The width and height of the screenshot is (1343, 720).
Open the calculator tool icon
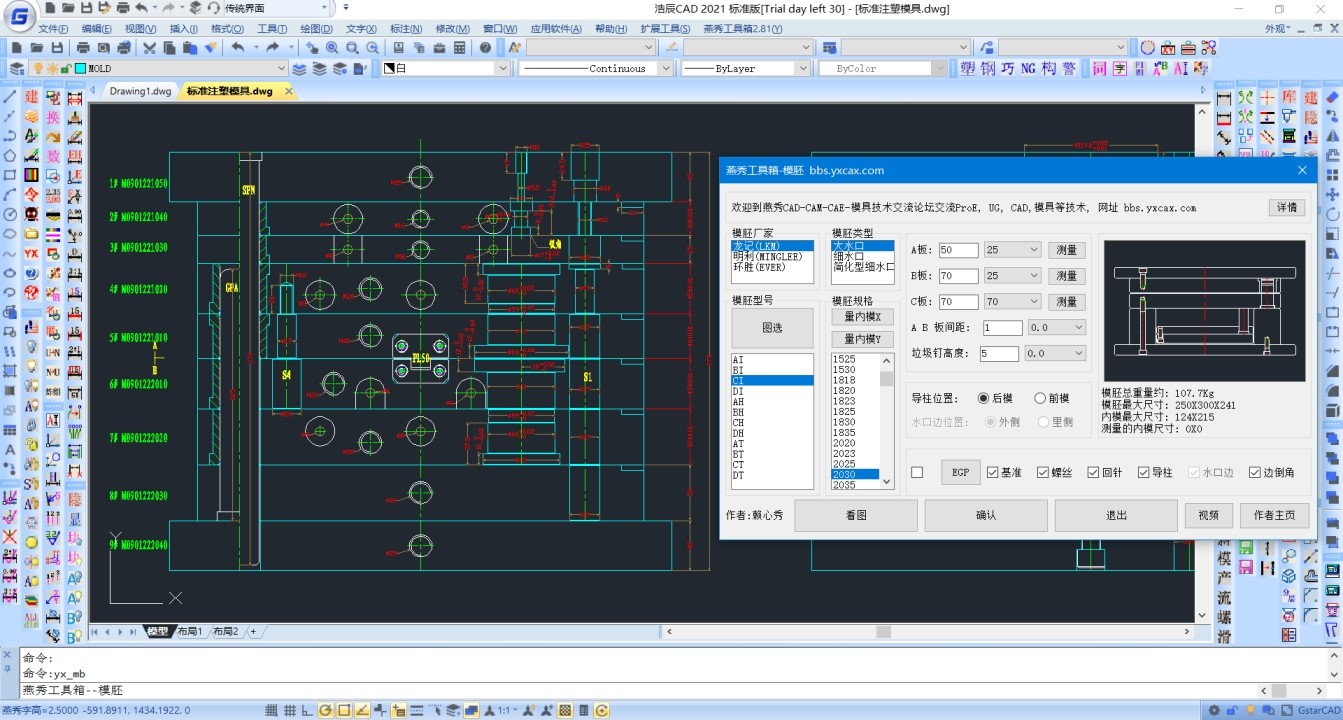(459, 47)
